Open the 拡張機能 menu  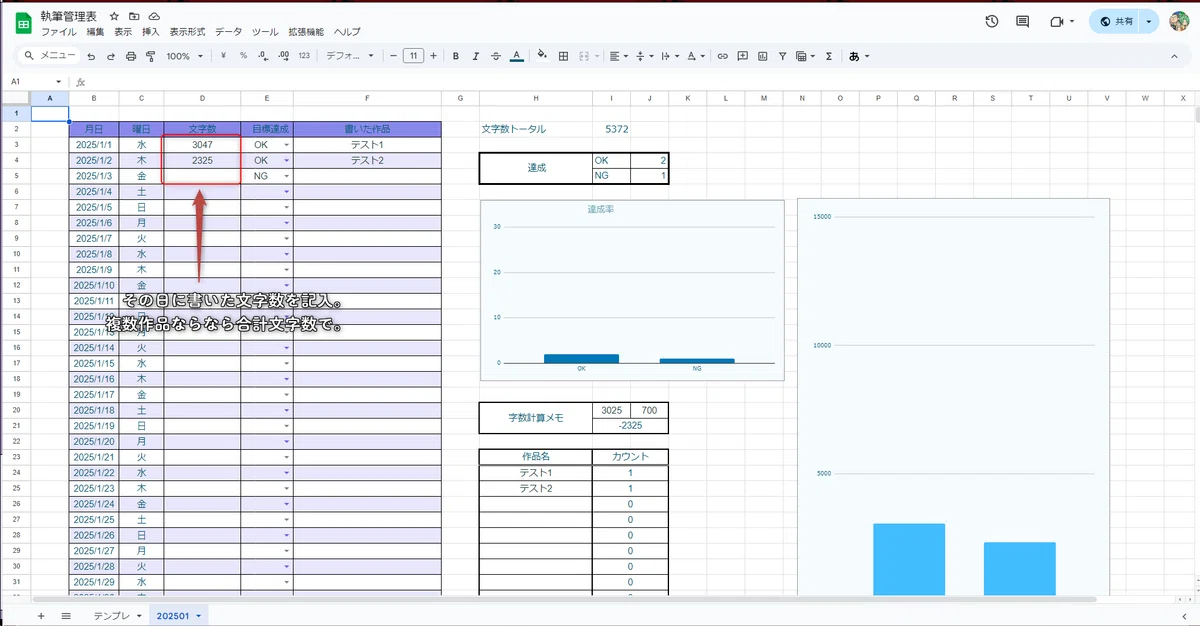coord(305,32)
